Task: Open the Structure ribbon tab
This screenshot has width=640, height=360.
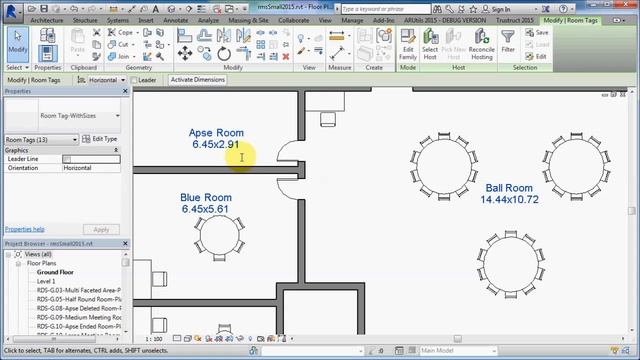Action: pyautogui.click(x=85, y=20)
